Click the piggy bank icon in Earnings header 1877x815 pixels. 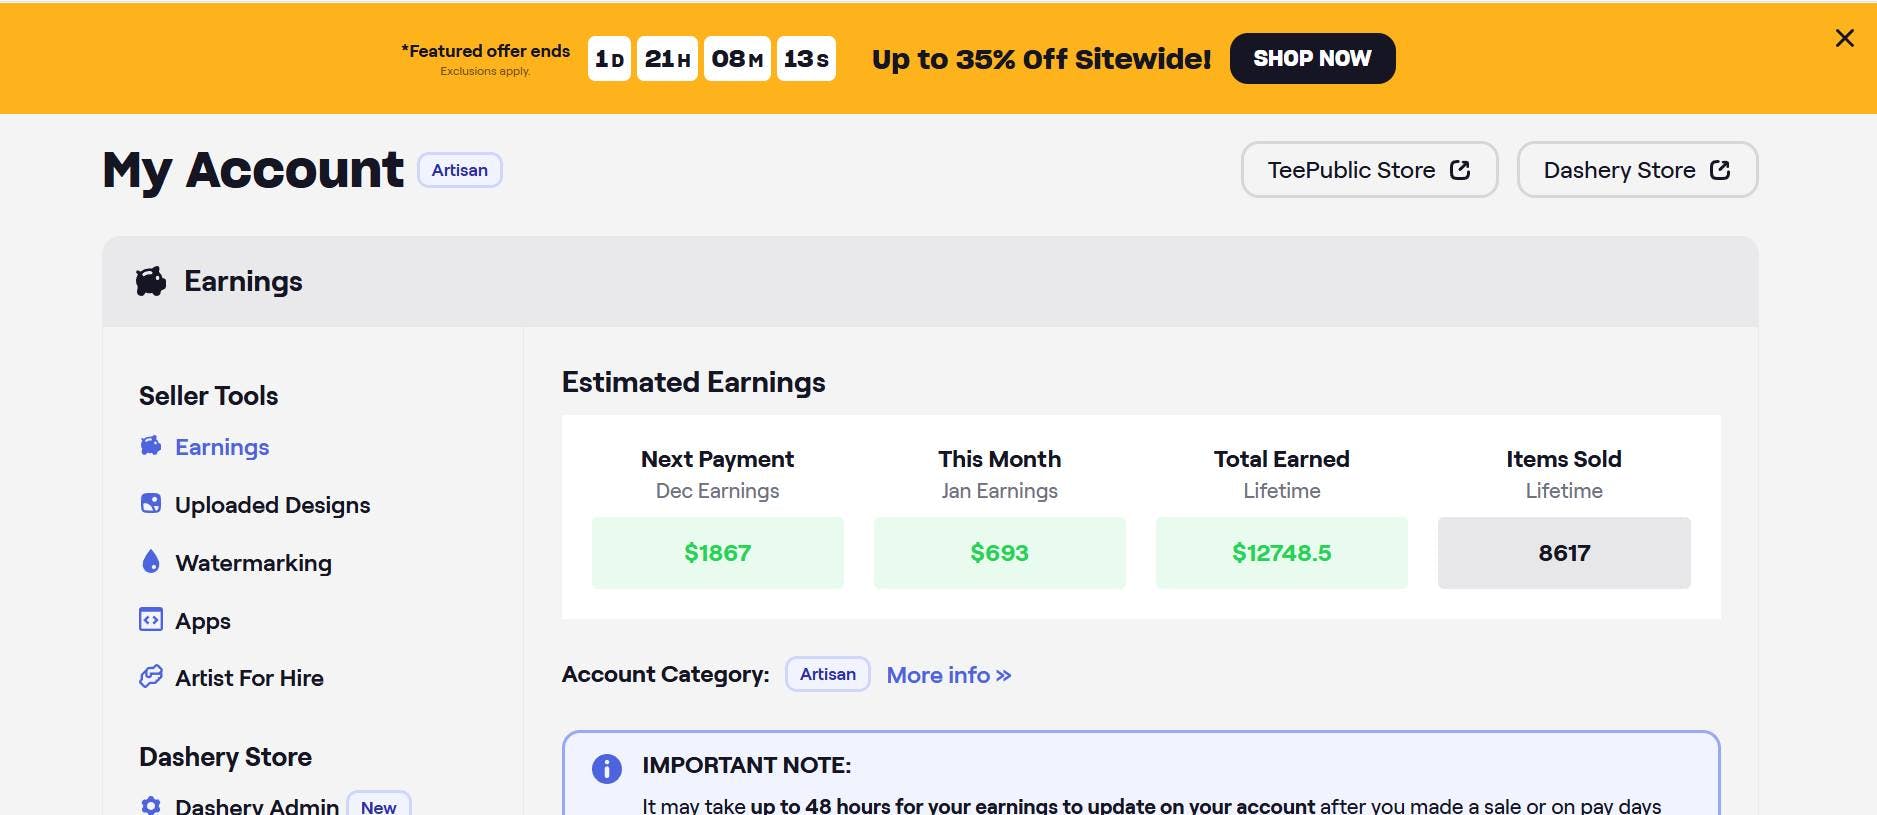point(151,282)
